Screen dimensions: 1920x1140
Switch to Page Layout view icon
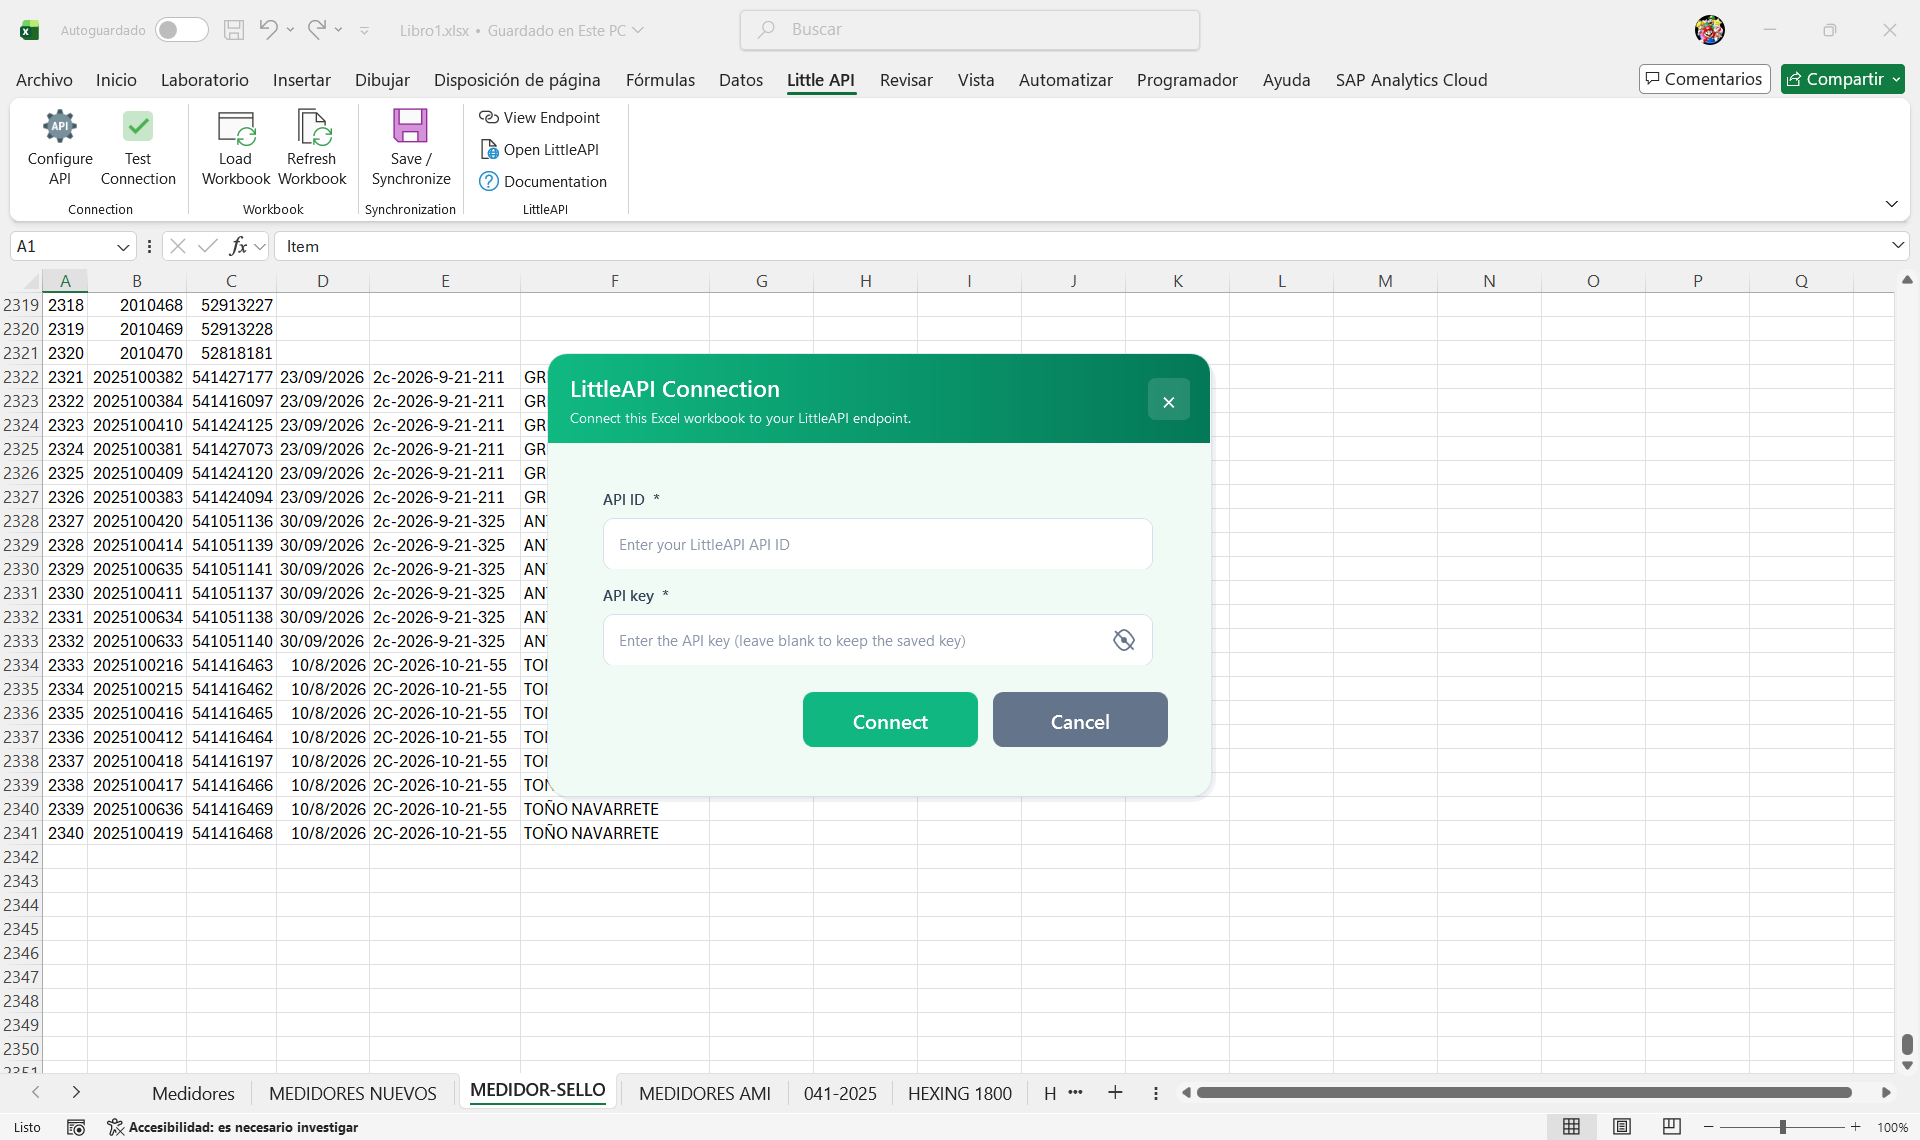[1622, 1127]
